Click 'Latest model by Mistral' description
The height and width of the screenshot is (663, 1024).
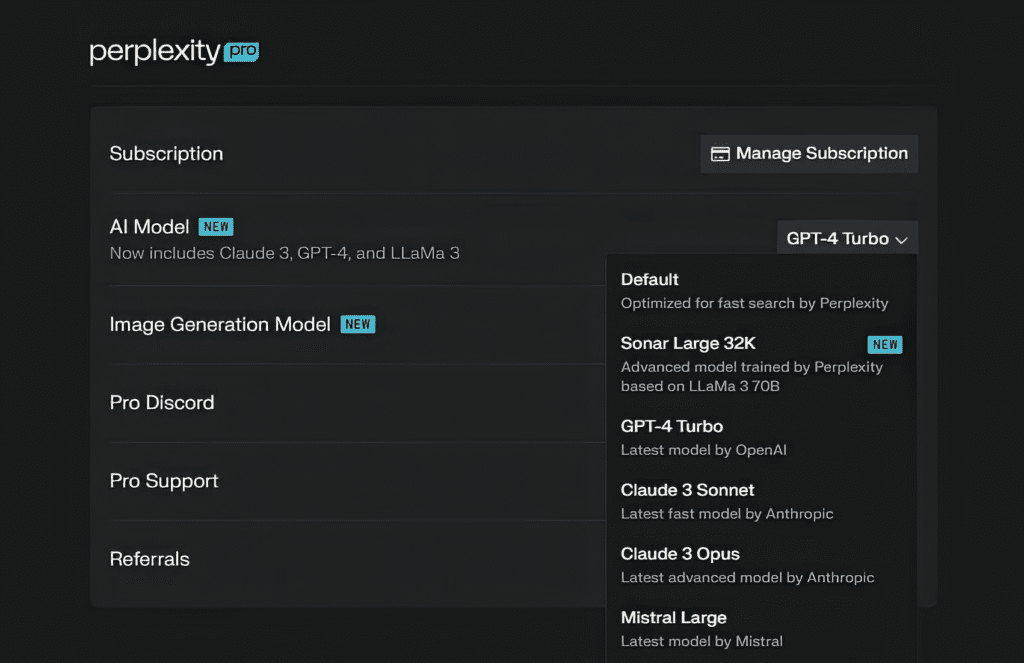tap(701, 641)
